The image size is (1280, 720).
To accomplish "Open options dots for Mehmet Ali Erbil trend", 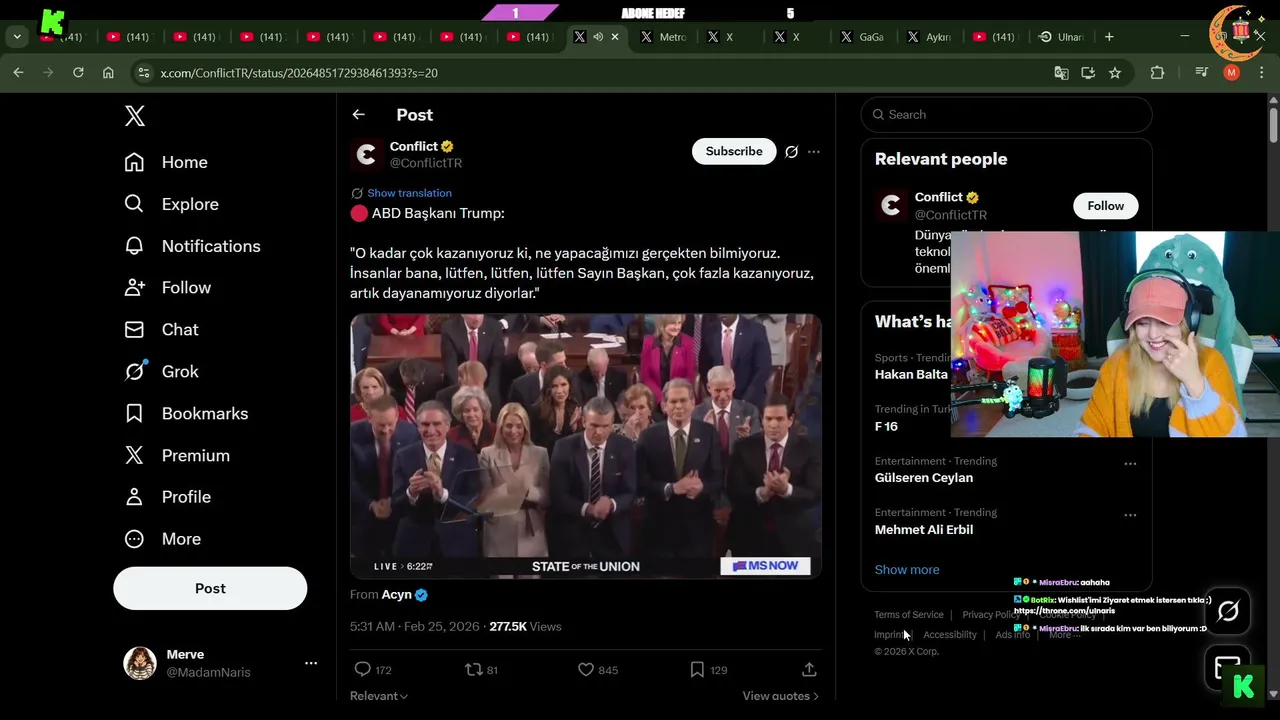I will (x=1130, y=515).
